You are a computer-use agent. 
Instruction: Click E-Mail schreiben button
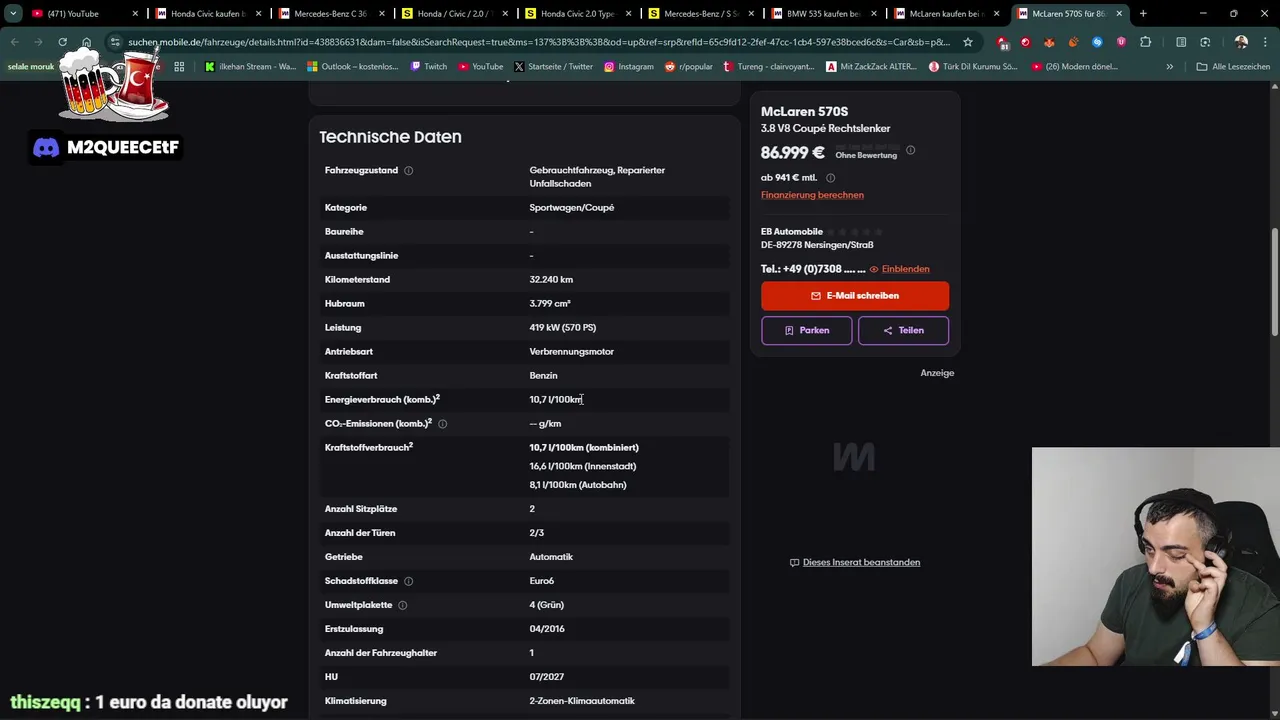tap(855, 296)
